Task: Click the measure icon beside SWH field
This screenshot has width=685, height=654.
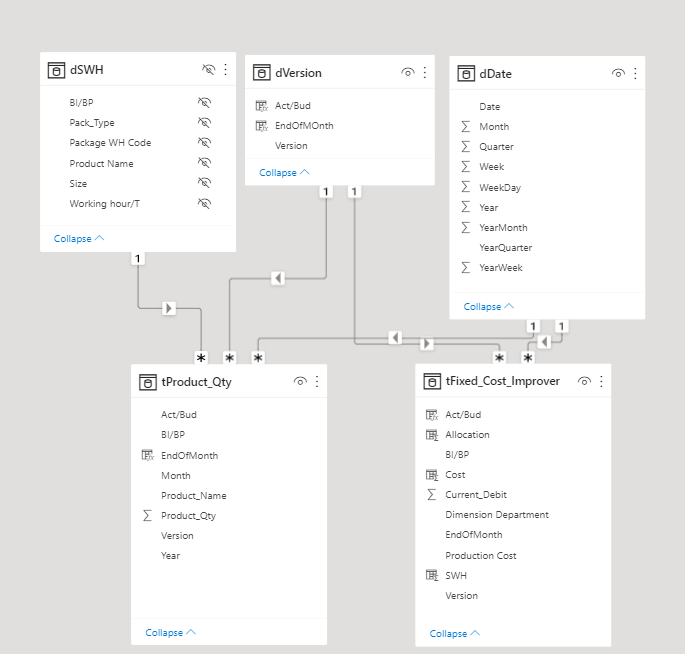Action: [x=432, y=576]
